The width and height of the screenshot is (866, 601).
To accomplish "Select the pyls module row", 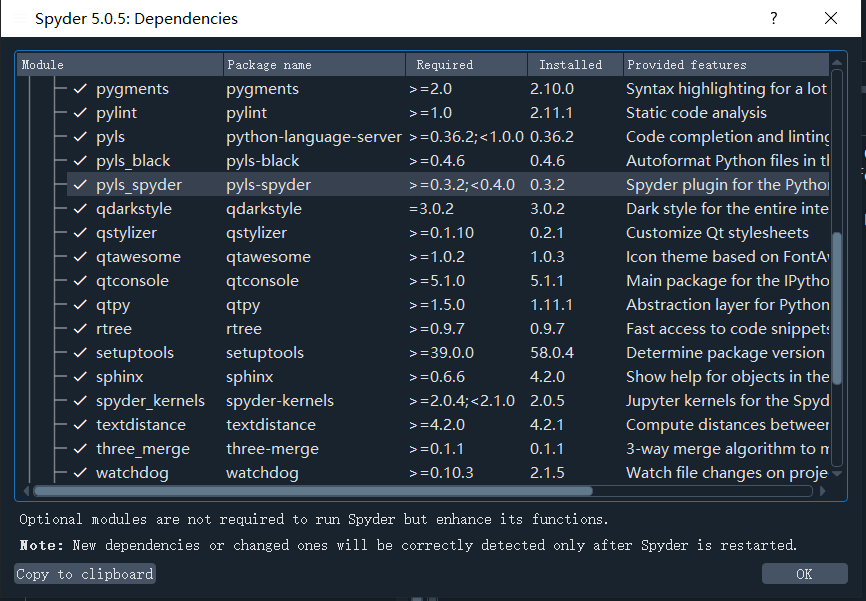I will pos(448,136).
